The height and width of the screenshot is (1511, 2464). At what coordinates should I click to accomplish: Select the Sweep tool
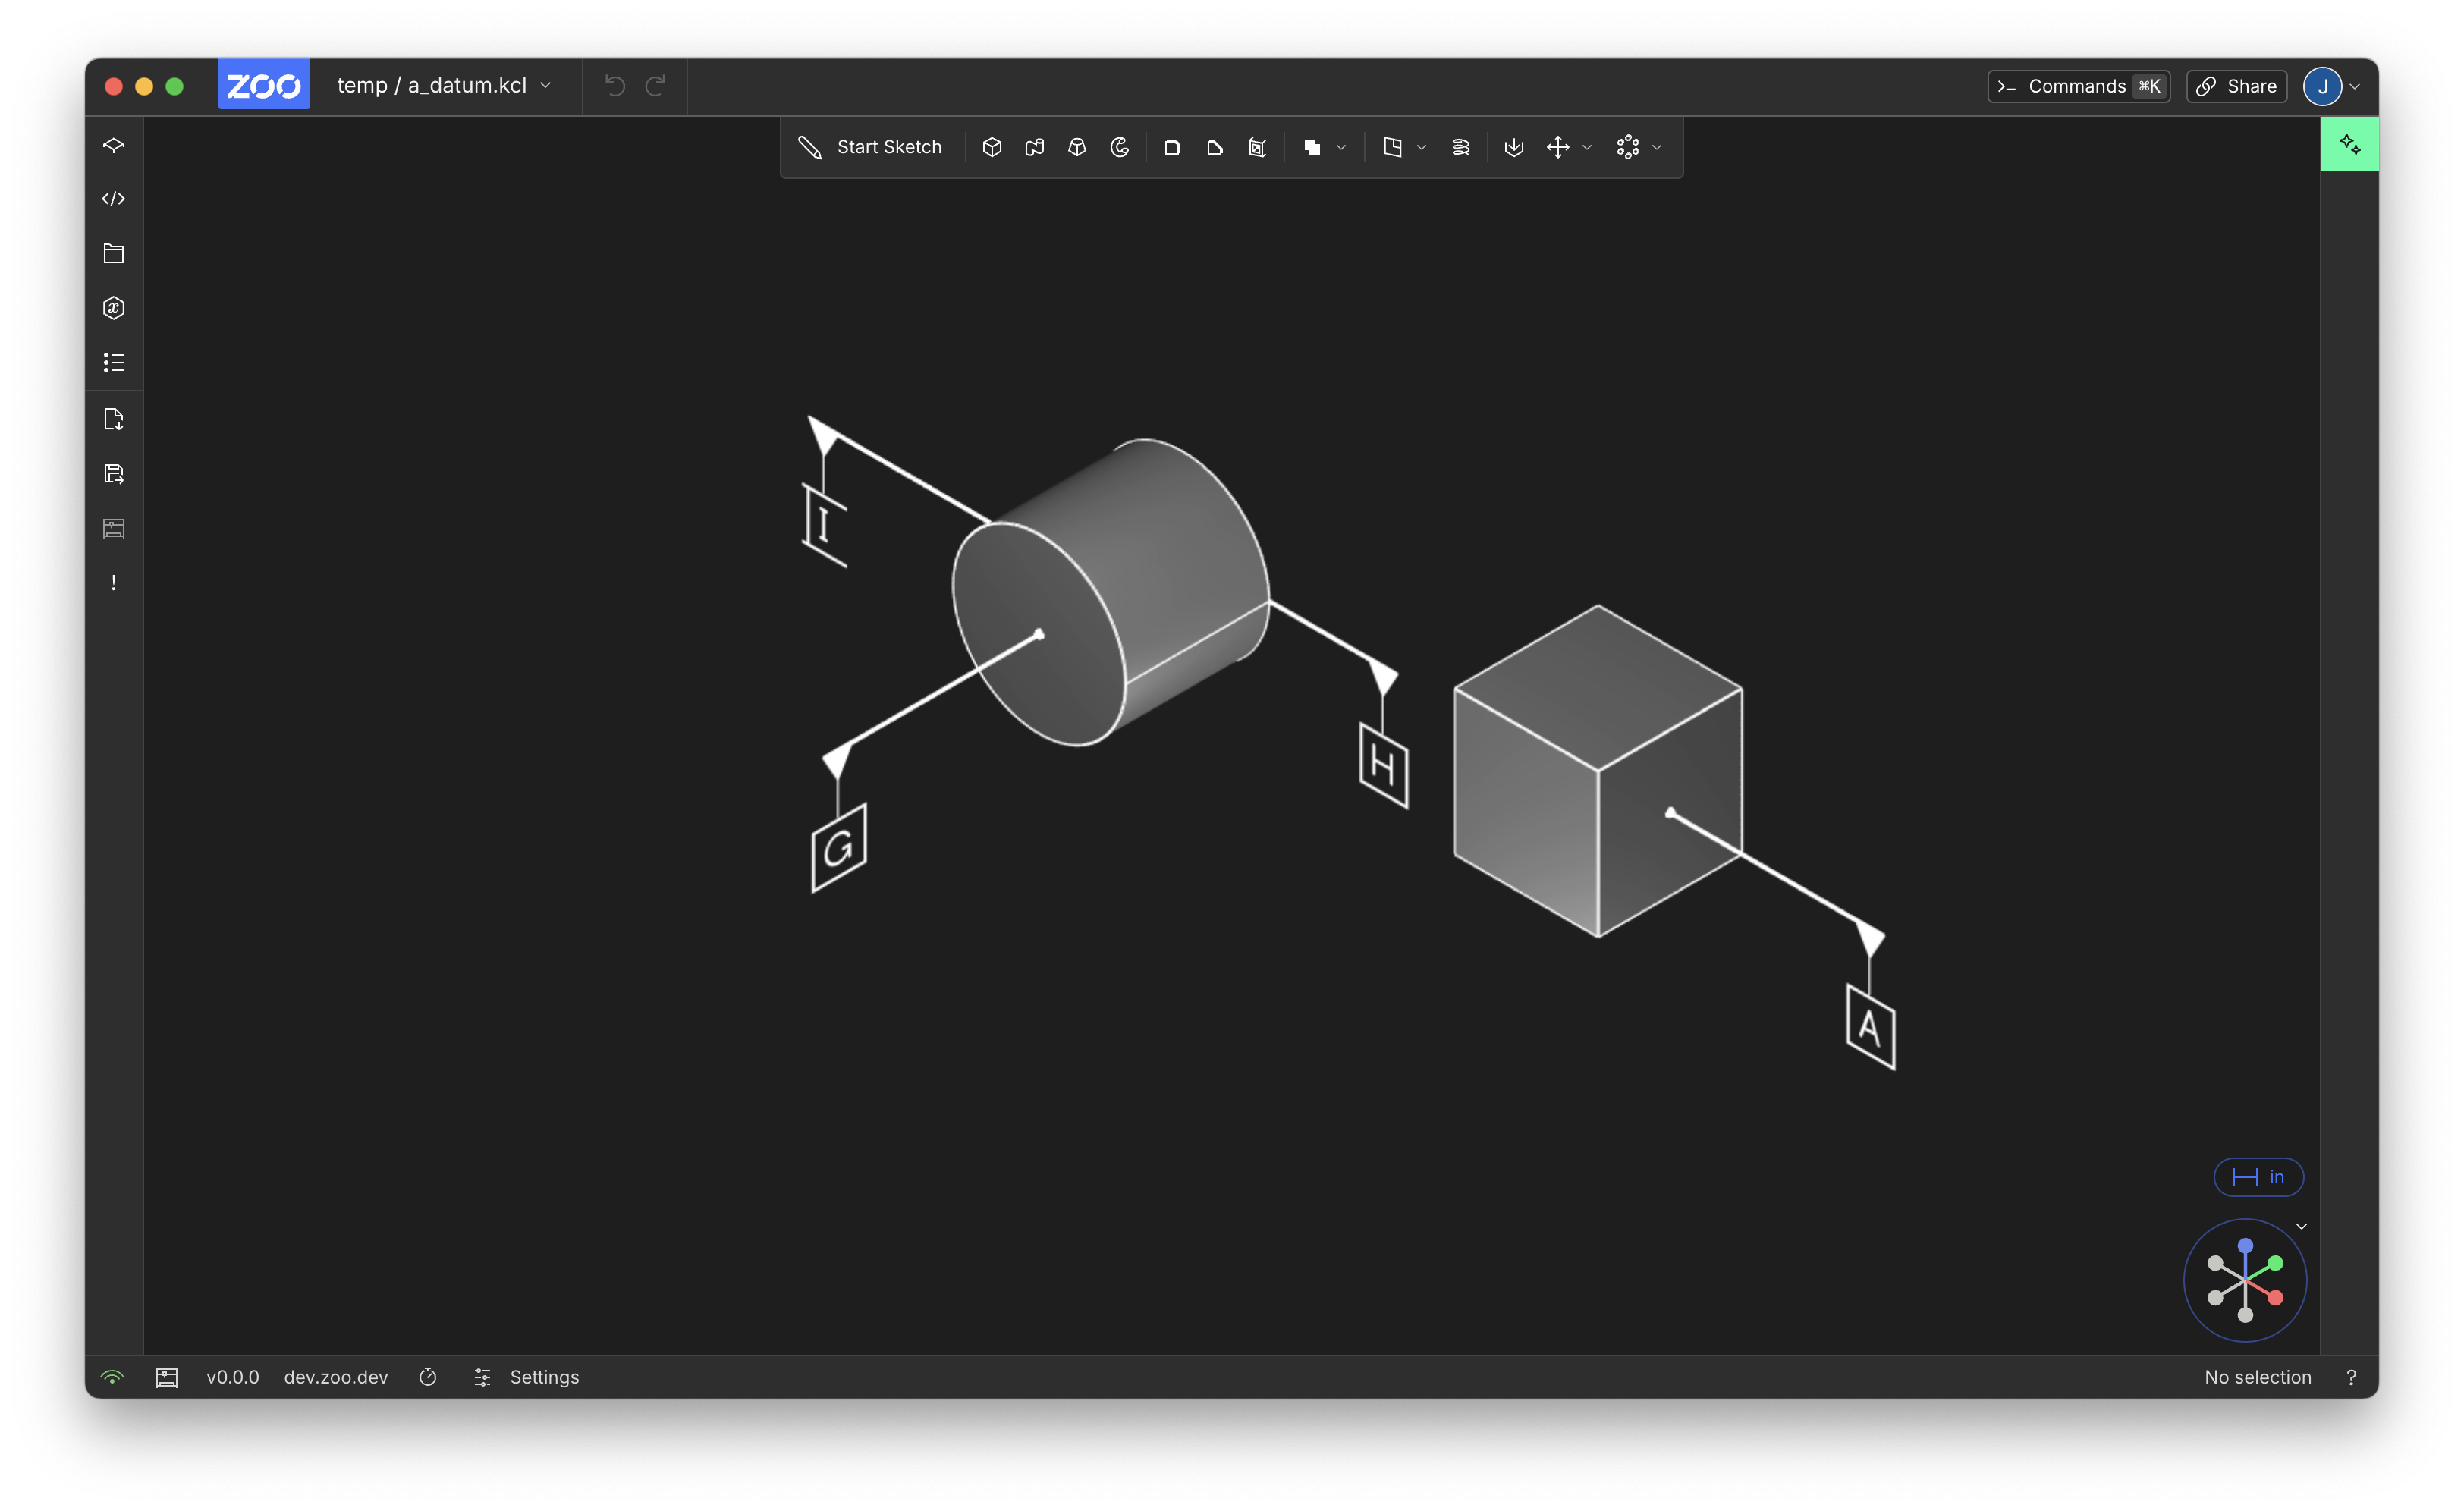pyautogui.click(x=1034, y=147)
